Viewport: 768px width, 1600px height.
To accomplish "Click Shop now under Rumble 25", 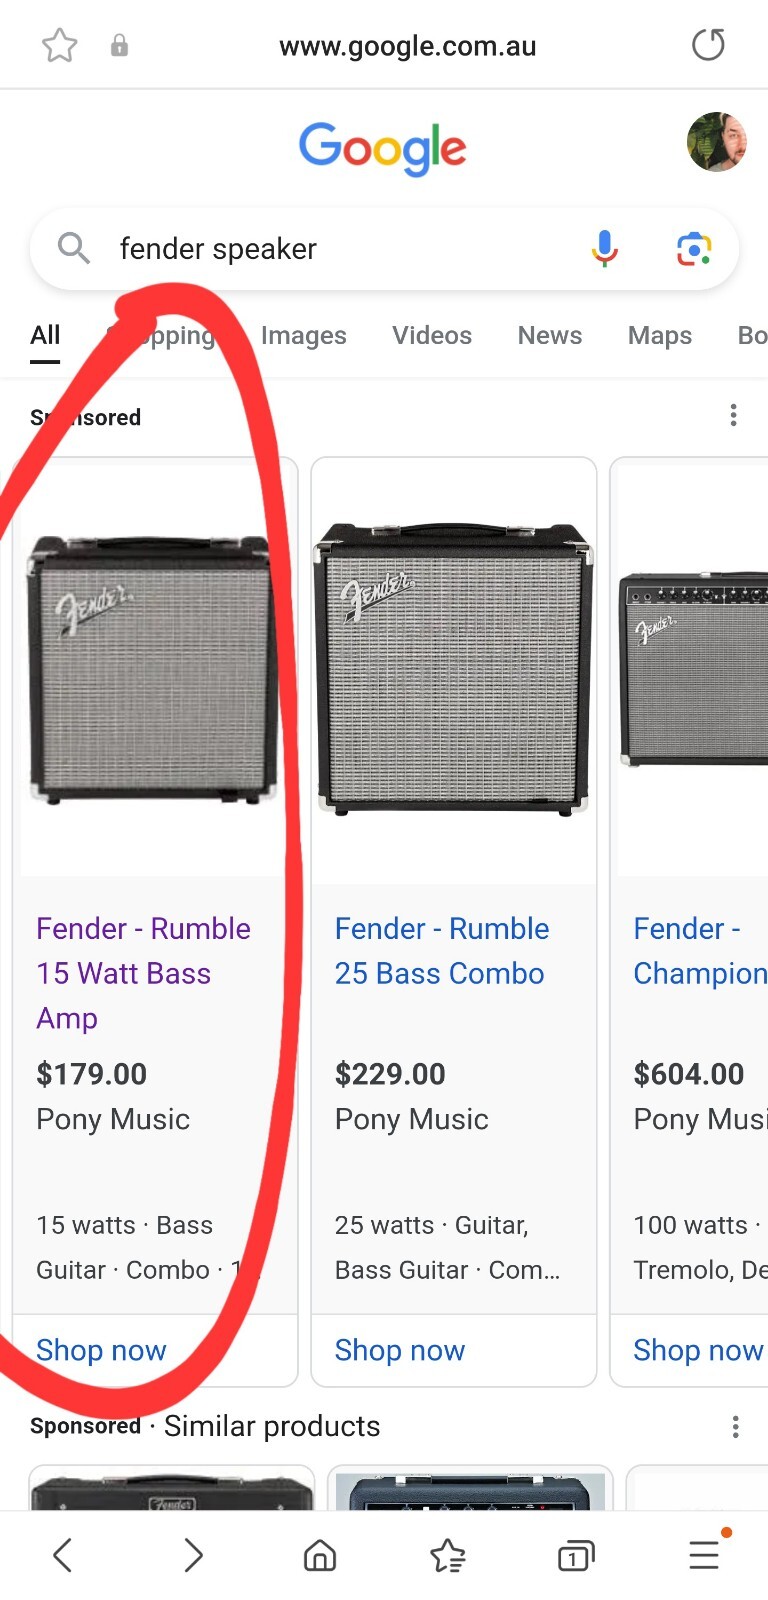I will coord(400,1350).
